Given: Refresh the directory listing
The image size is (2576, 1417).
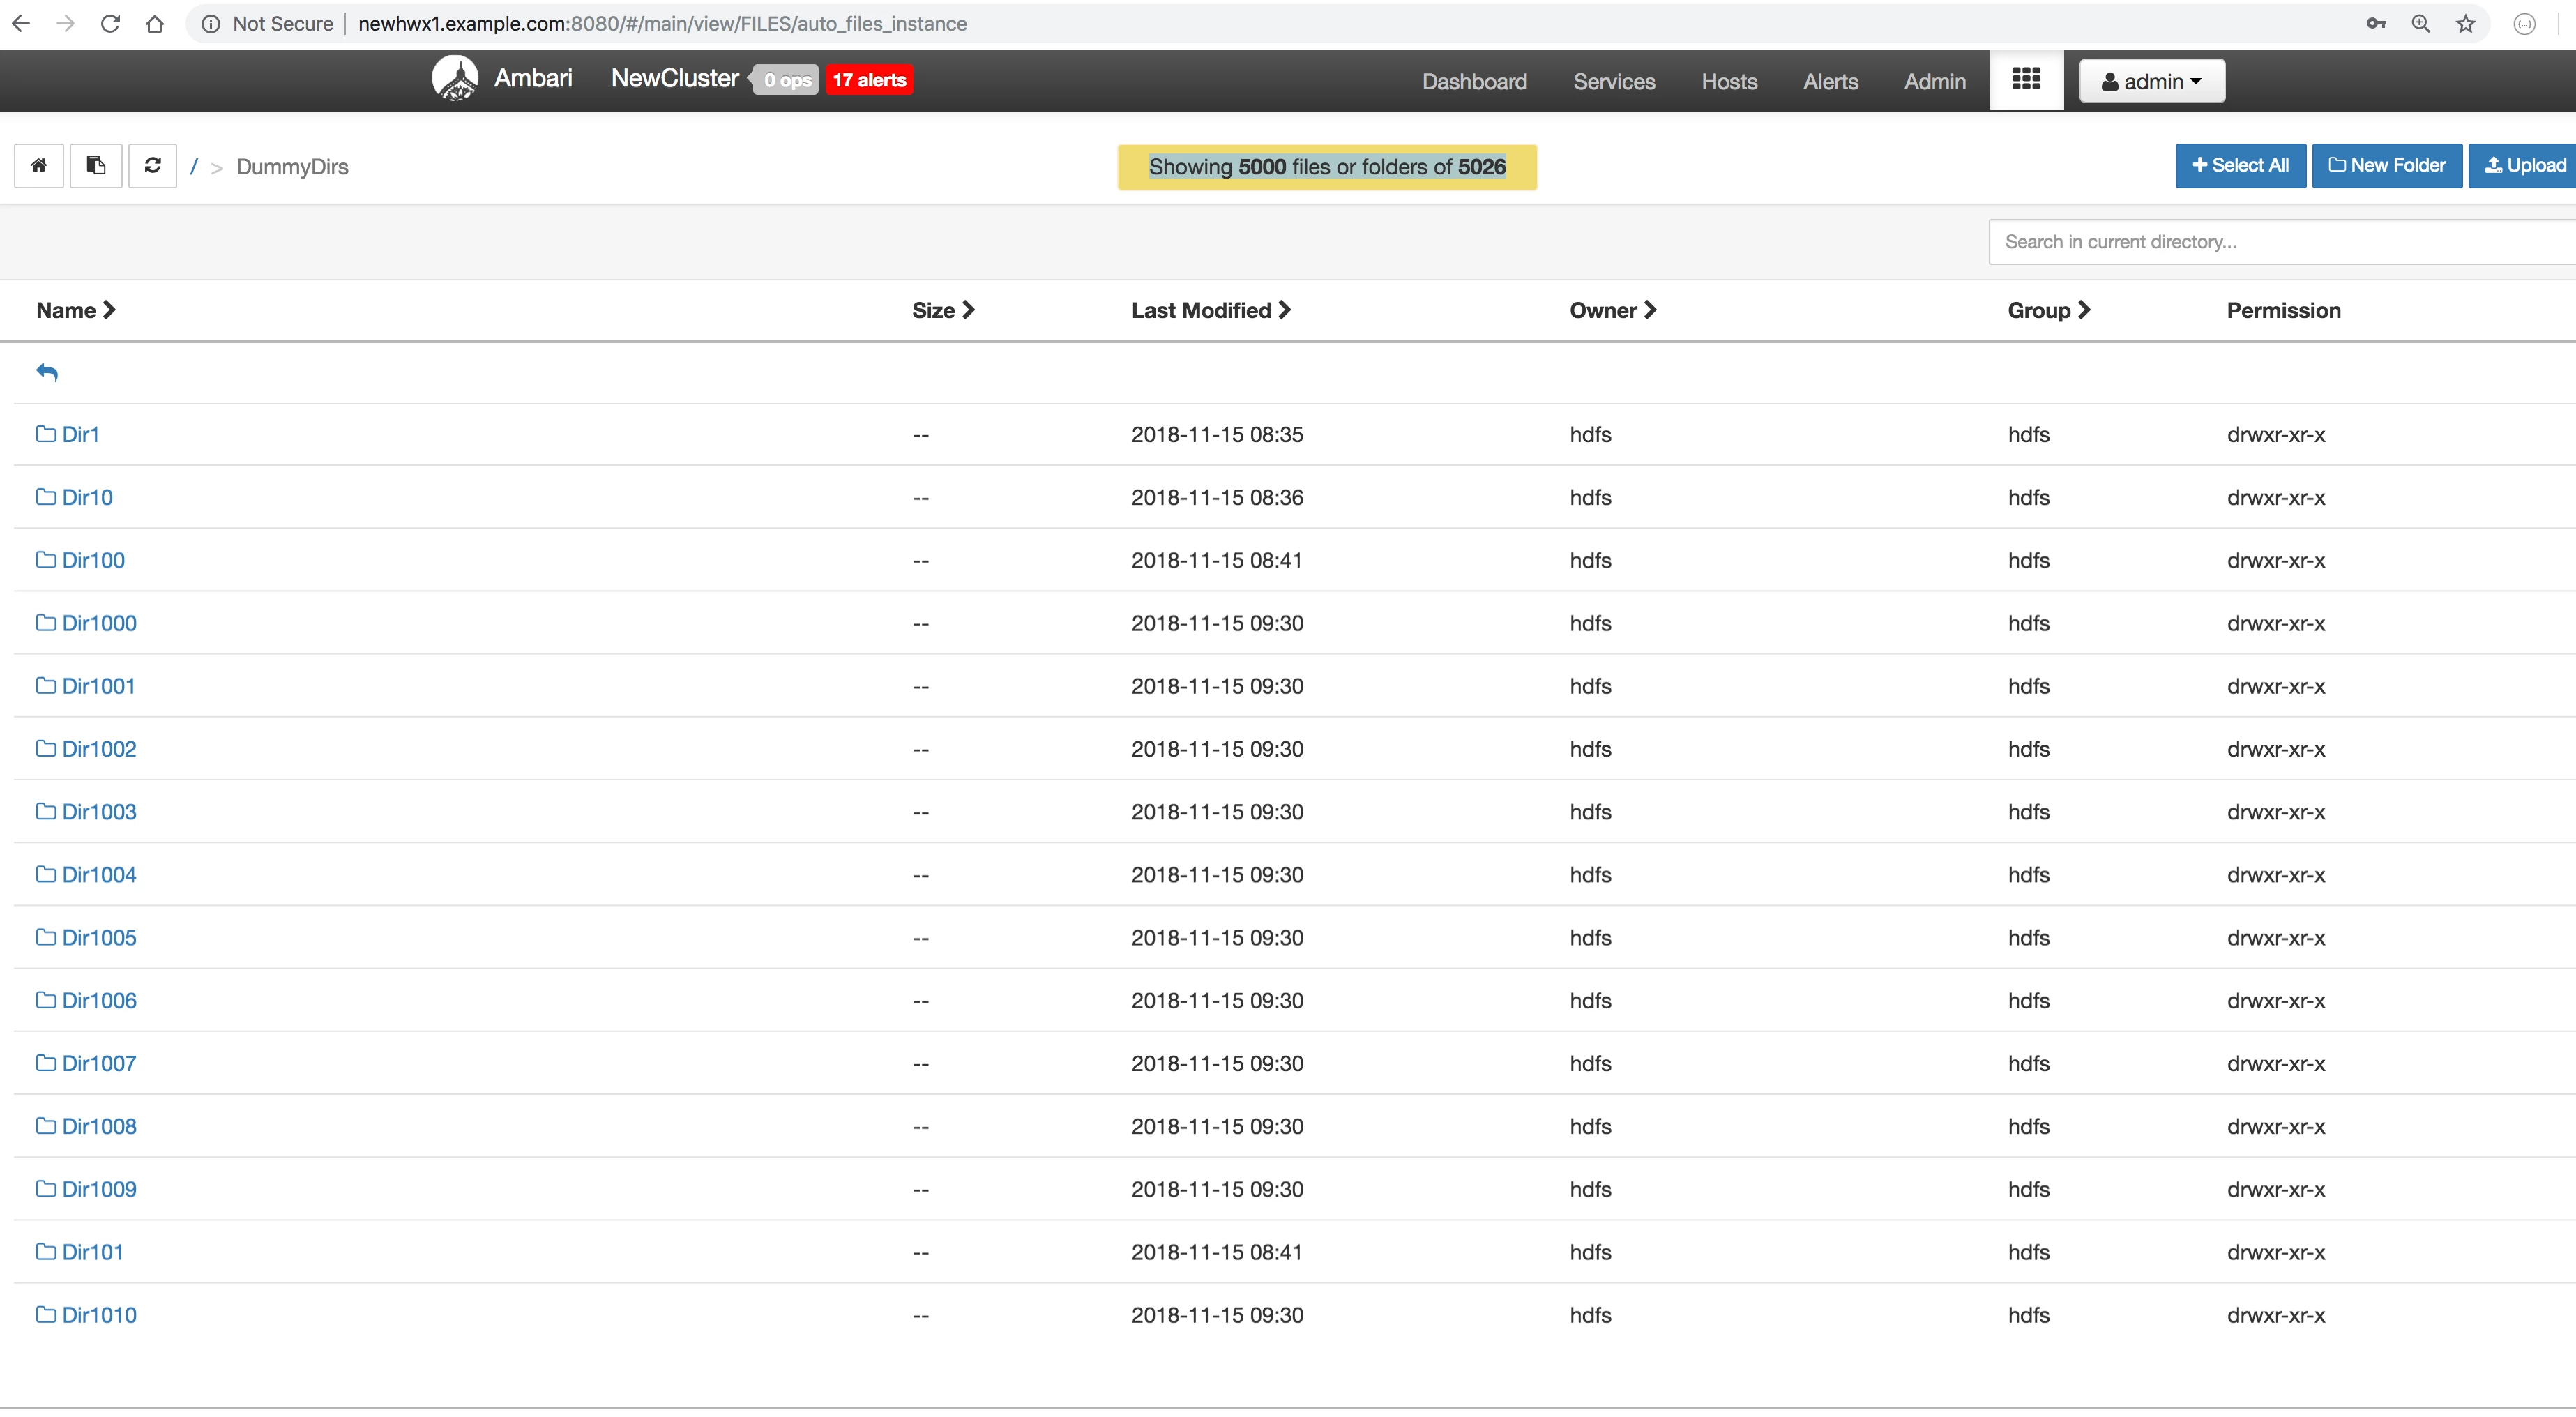Looking at the screenshot, I should pyautogui.click(x=153, y=166).
